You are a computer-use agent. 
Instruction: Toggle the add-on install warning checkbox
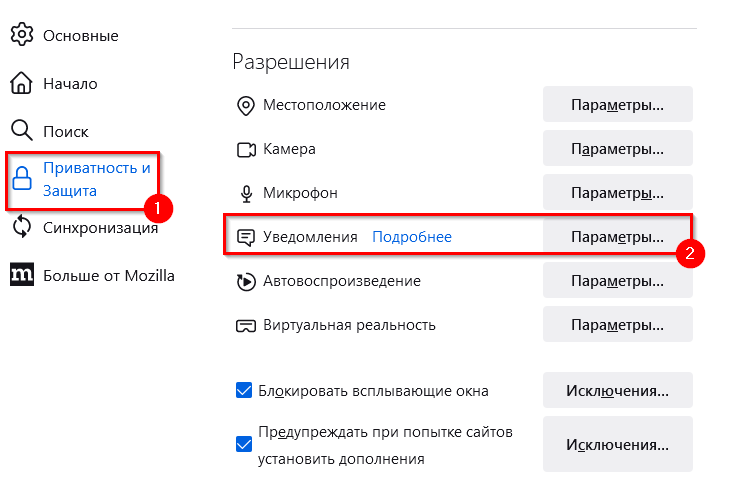pos(243,445)
